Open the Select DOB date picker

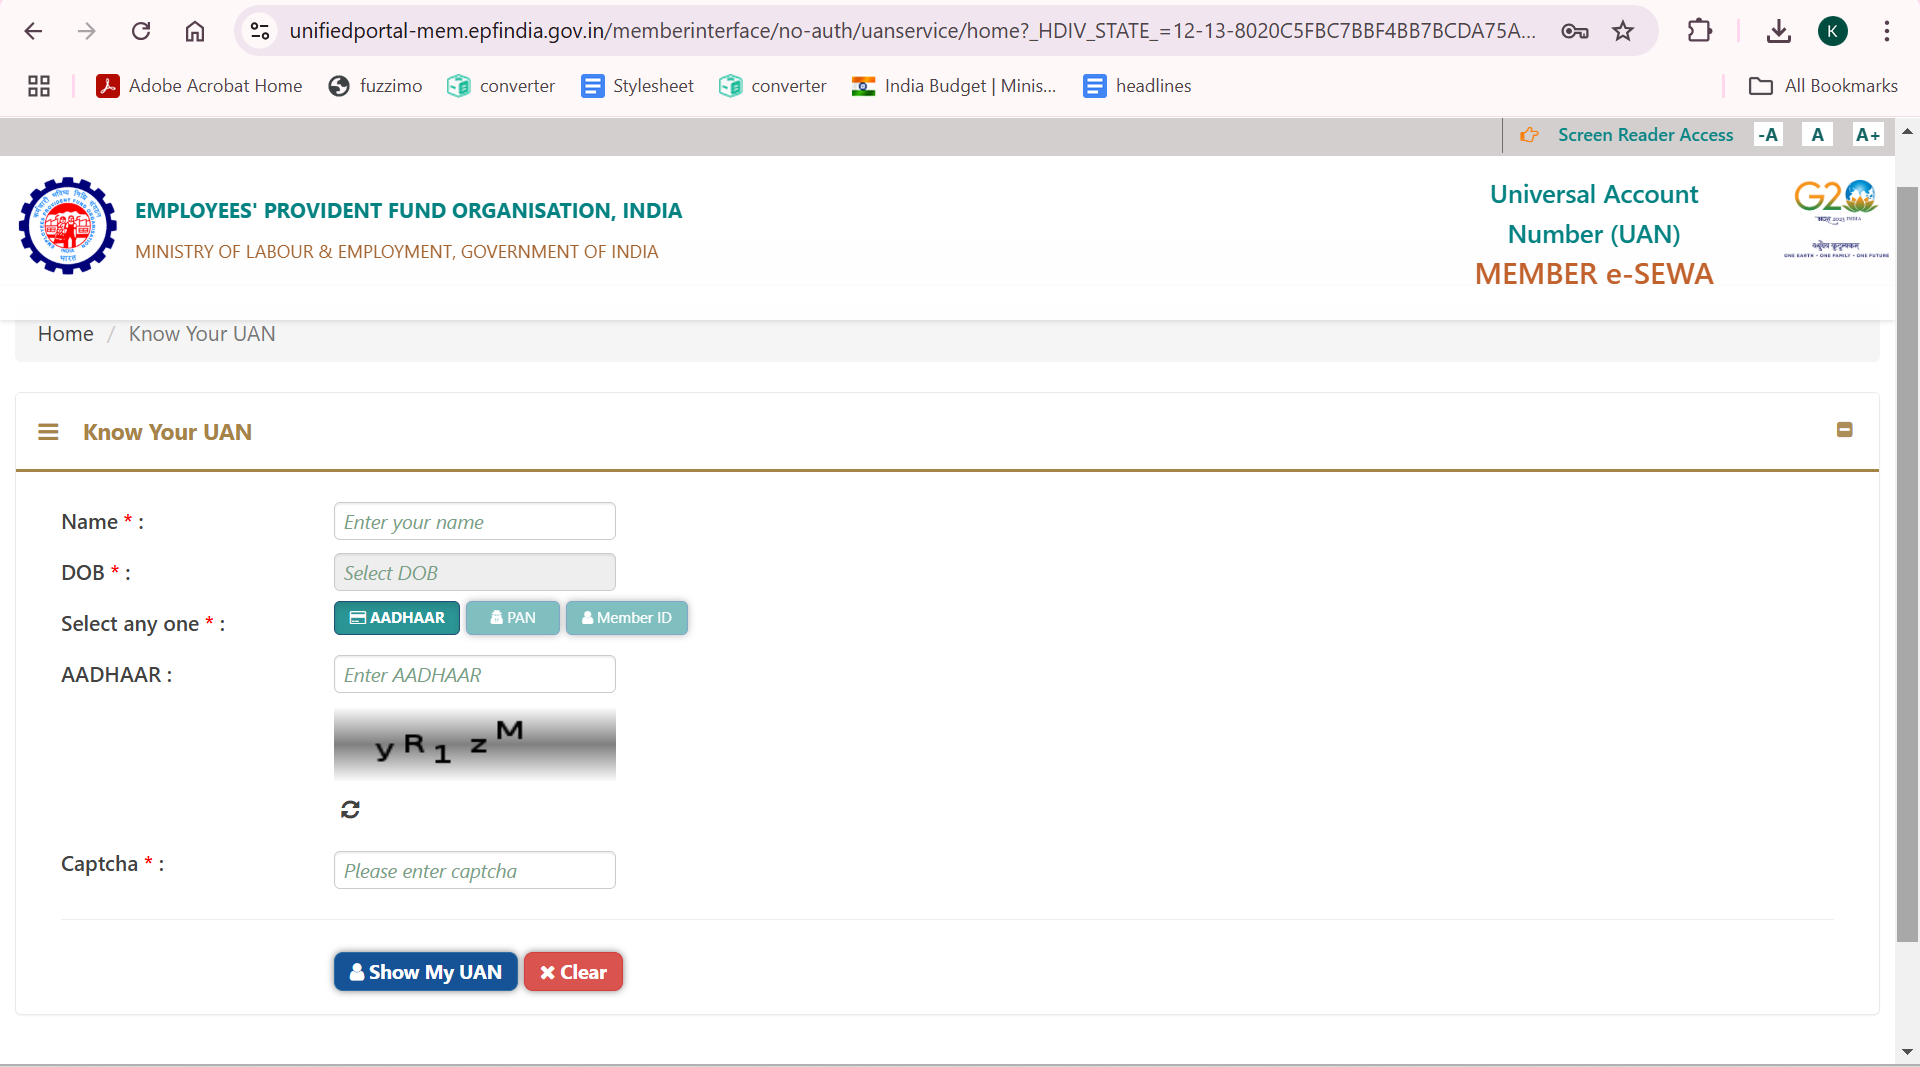tap(474, 572)
